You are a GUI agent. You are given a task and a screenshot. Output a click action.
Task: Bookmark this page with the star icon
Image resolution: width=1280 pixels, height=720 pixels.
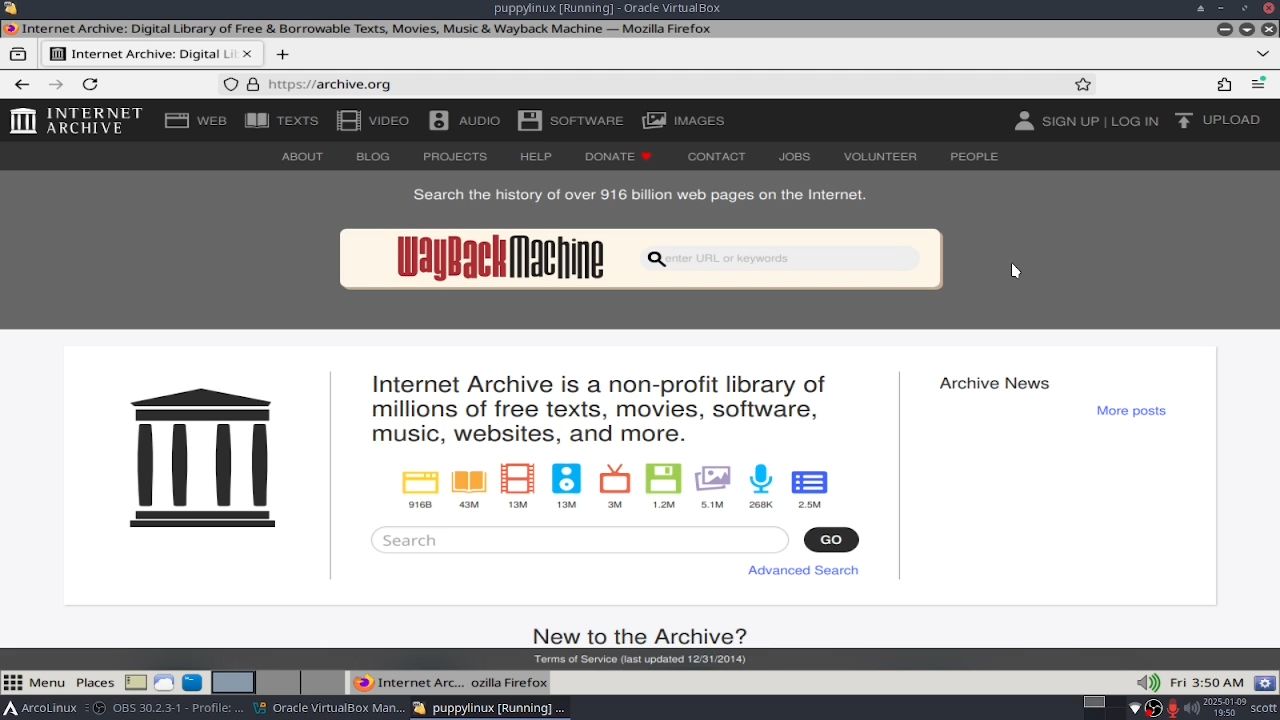tap(1082, 85)
